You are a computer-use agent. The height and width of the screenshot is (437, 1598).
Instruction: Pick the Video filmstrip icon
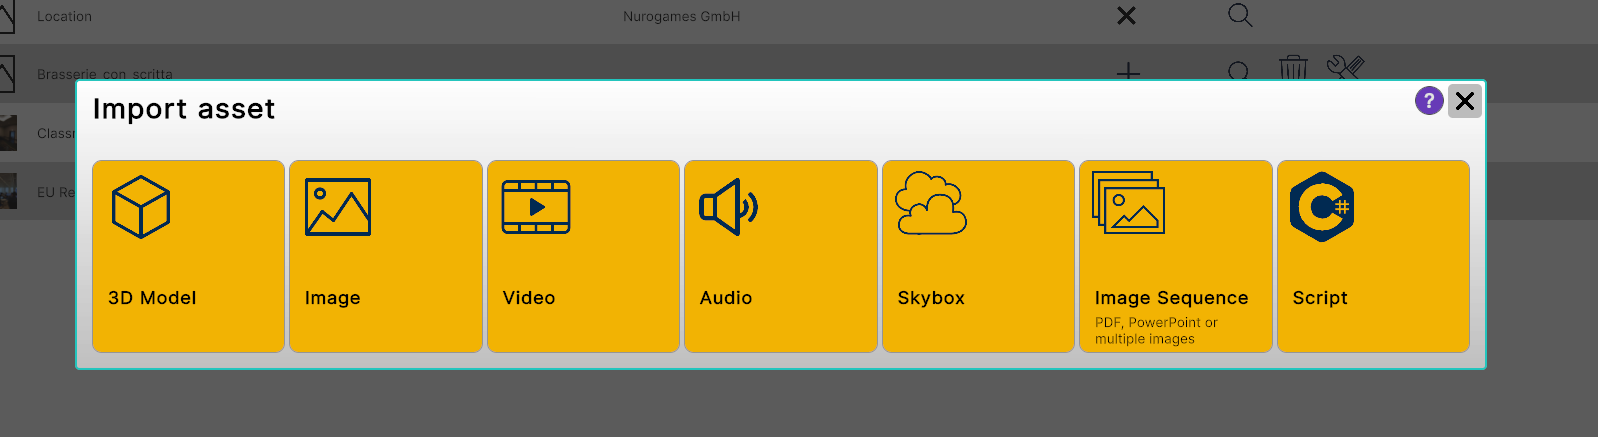536,207
